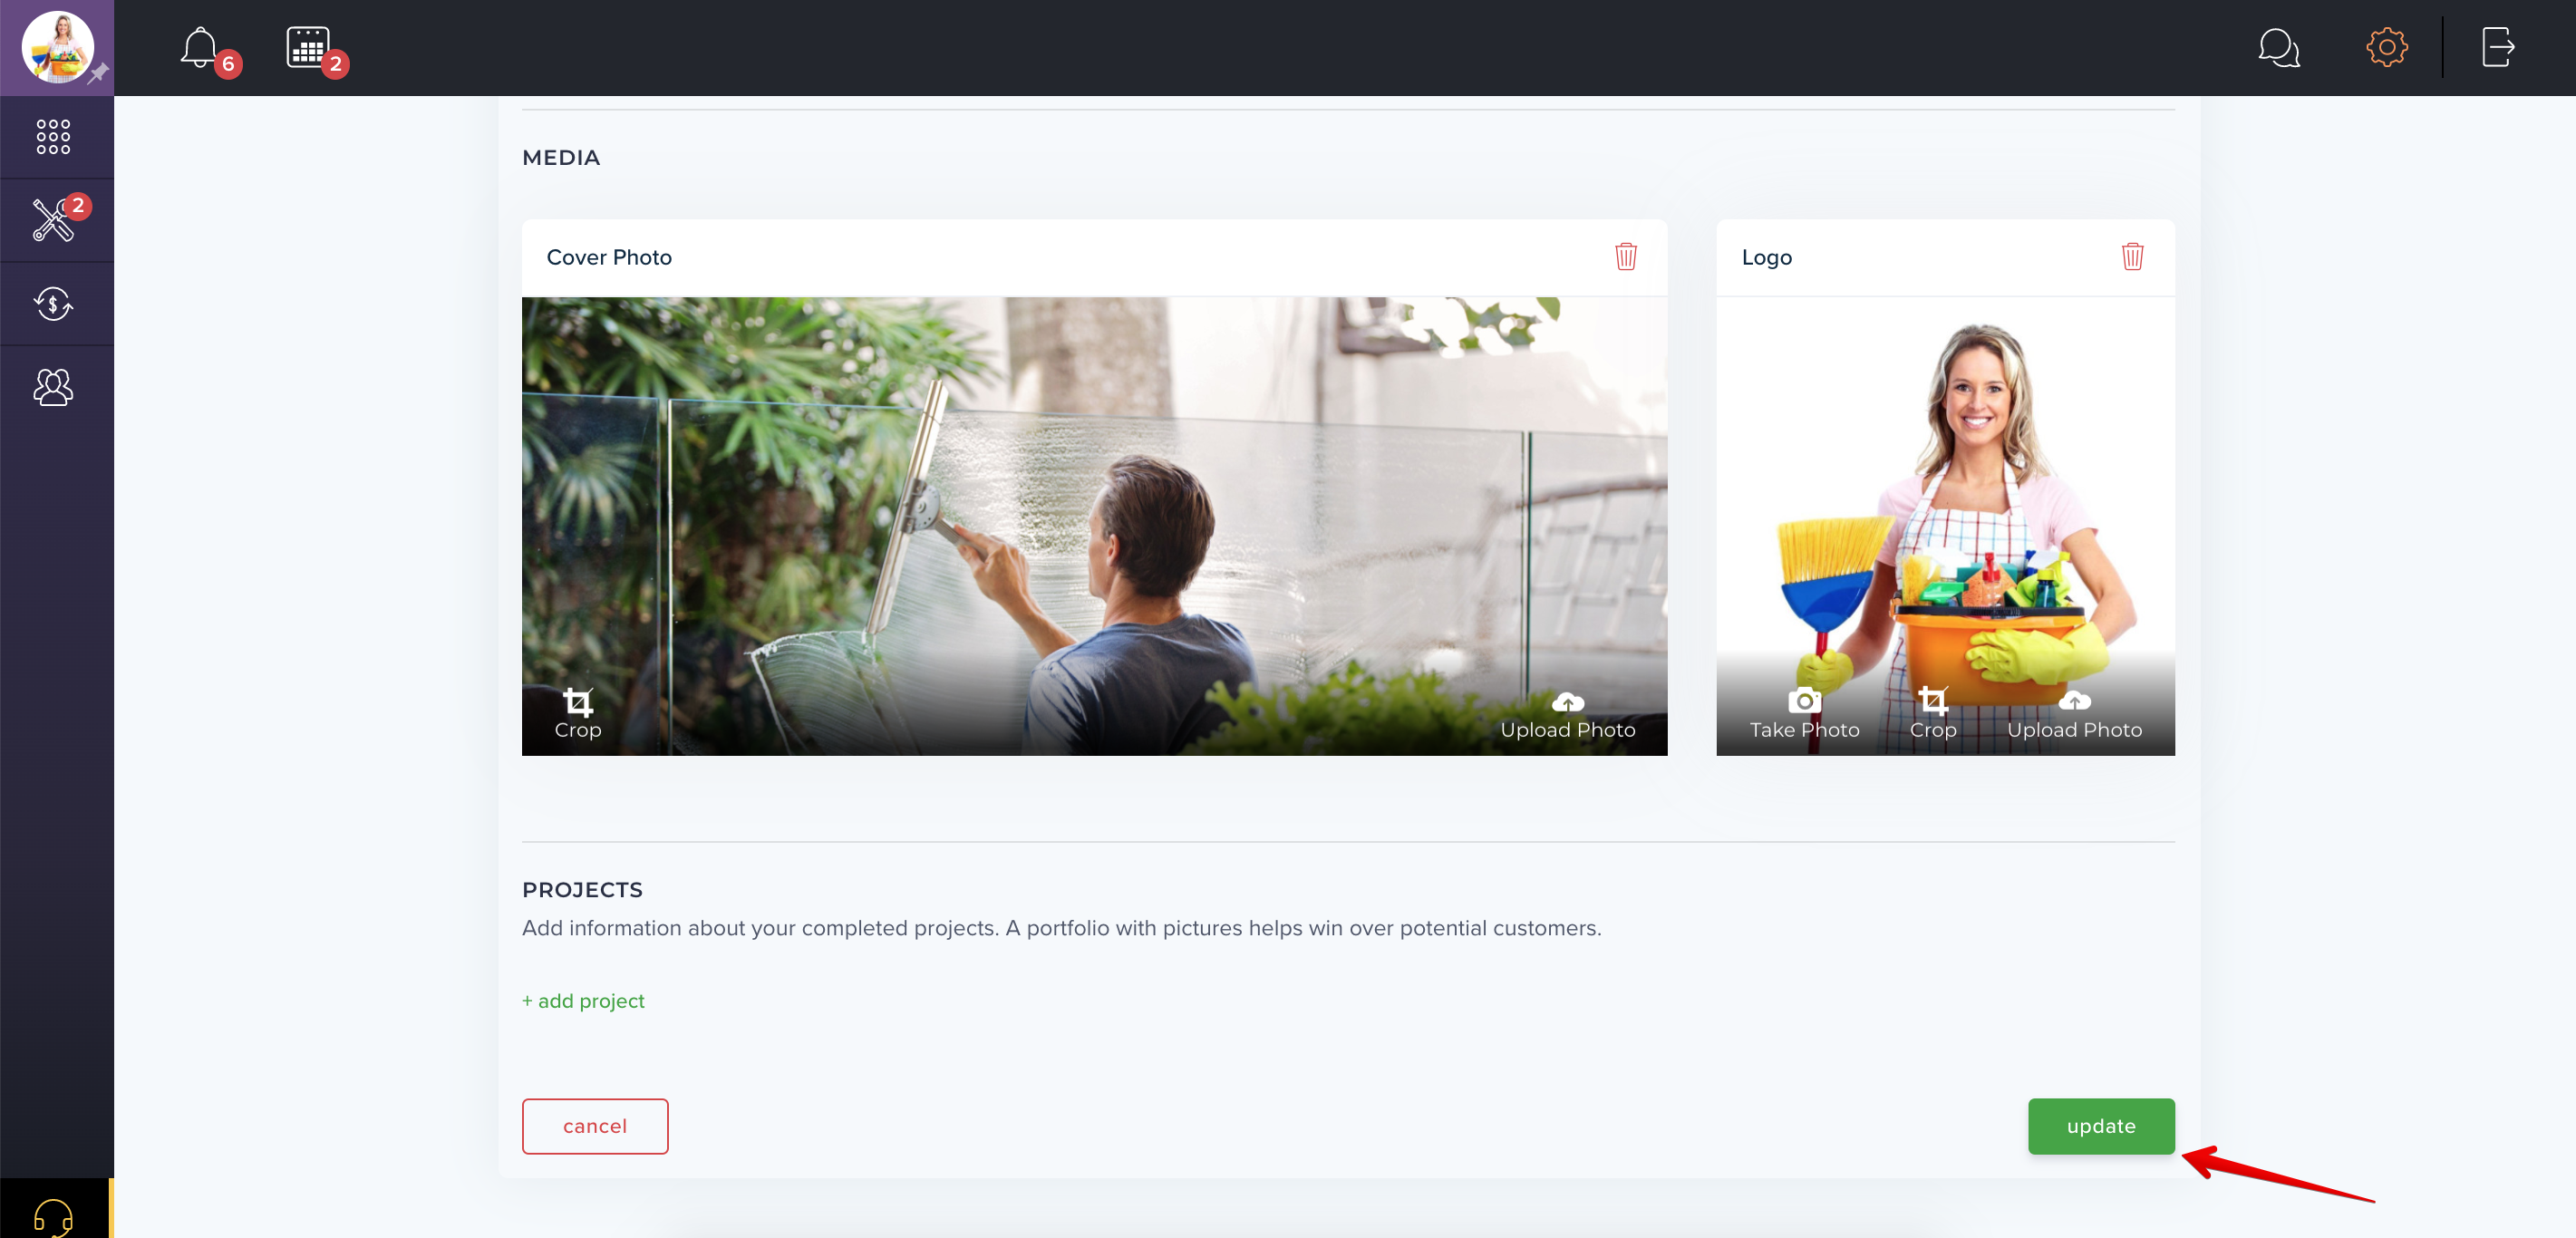The width and height of the screenshot is (2576, 1238).
Task: Take Photo for the logo
Action: pyautogui.click(x=1805, y=714)
